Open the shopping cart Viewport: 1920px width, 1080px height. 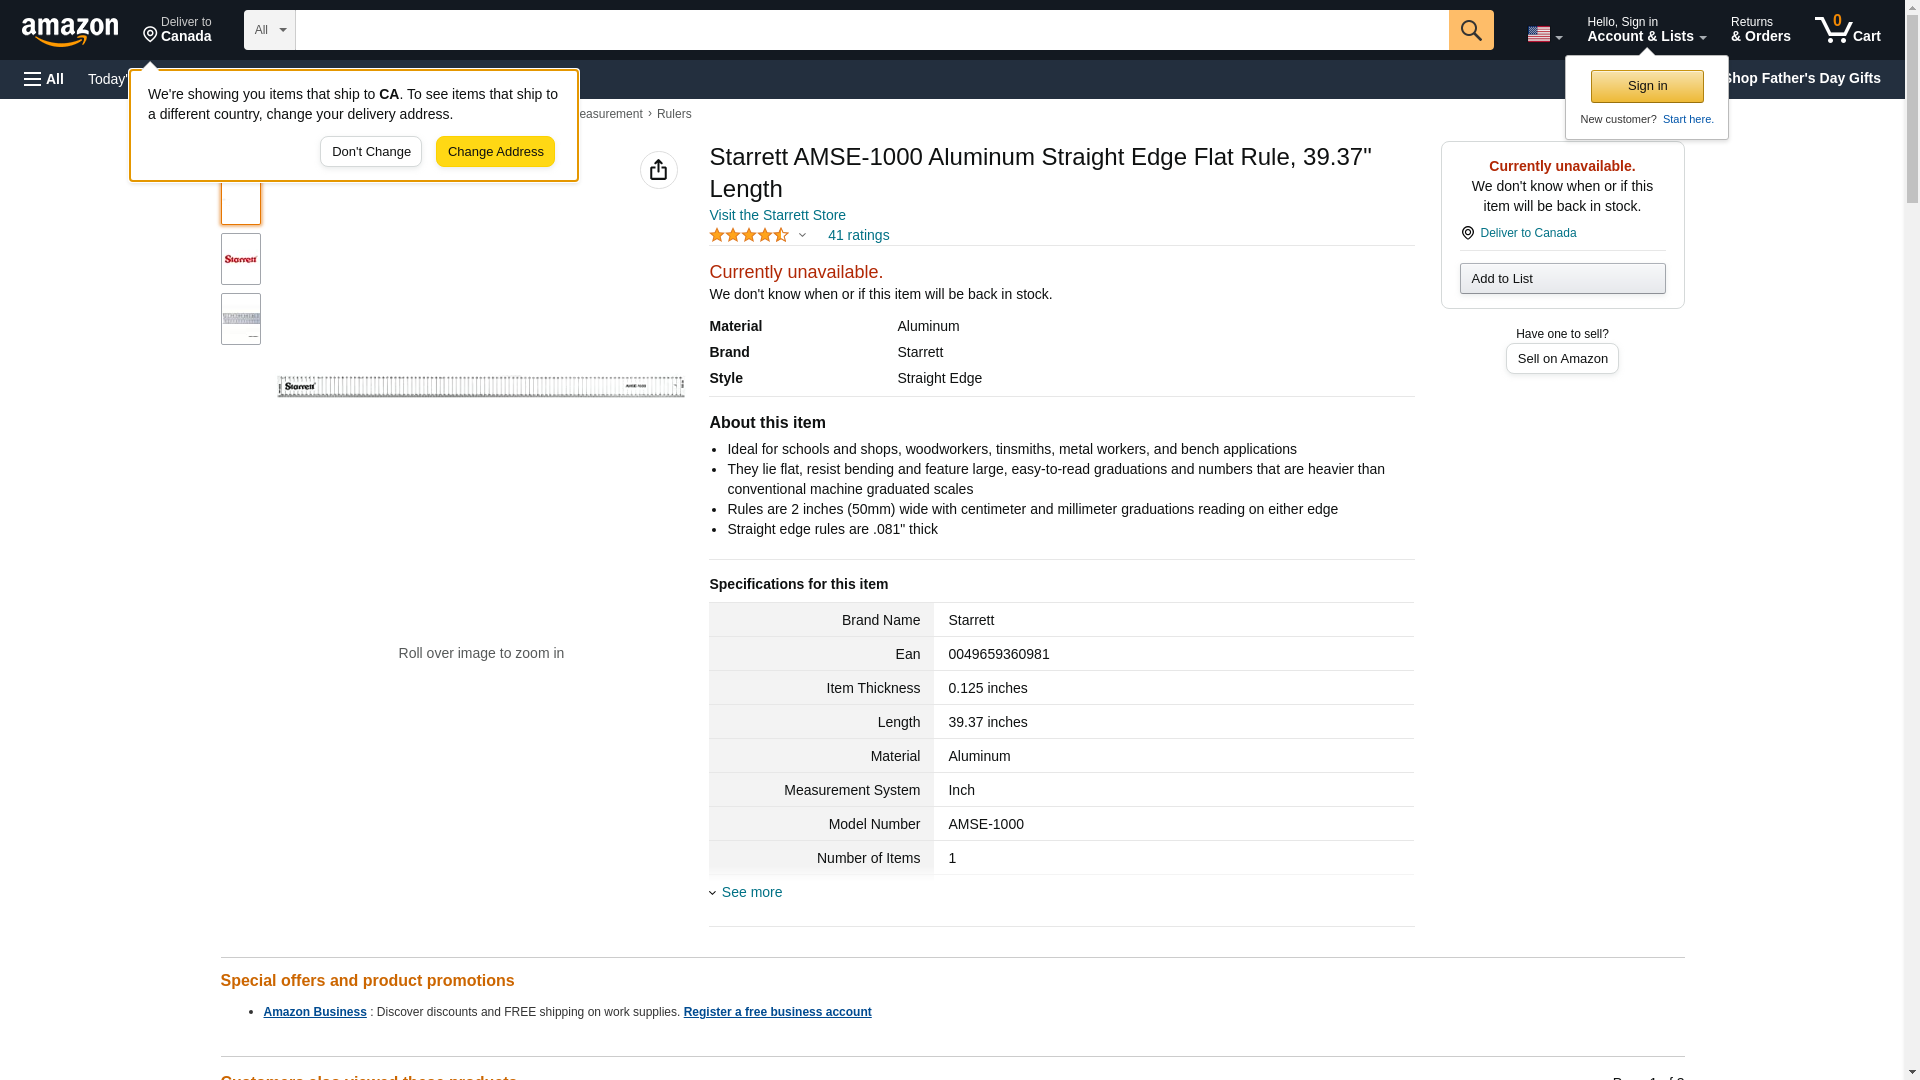point(1847,30)
